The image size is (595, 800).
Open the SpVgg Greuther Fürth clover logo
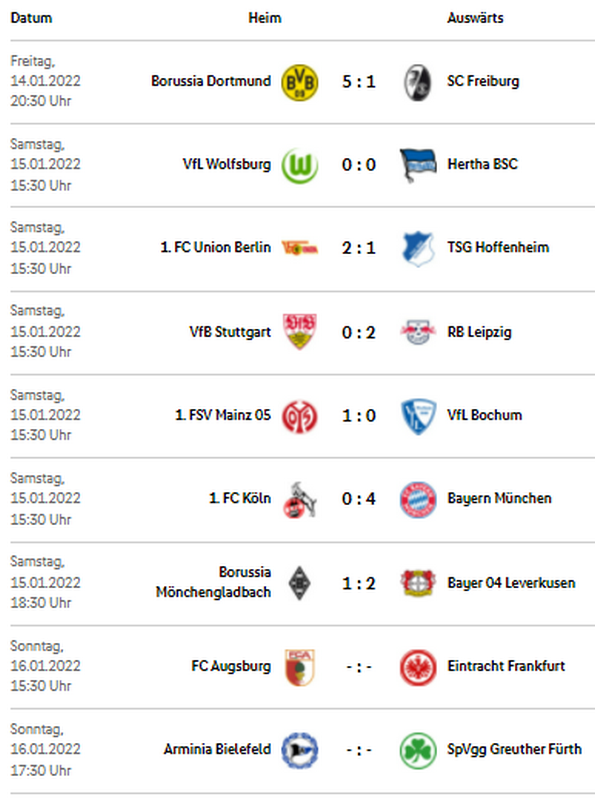418,751
